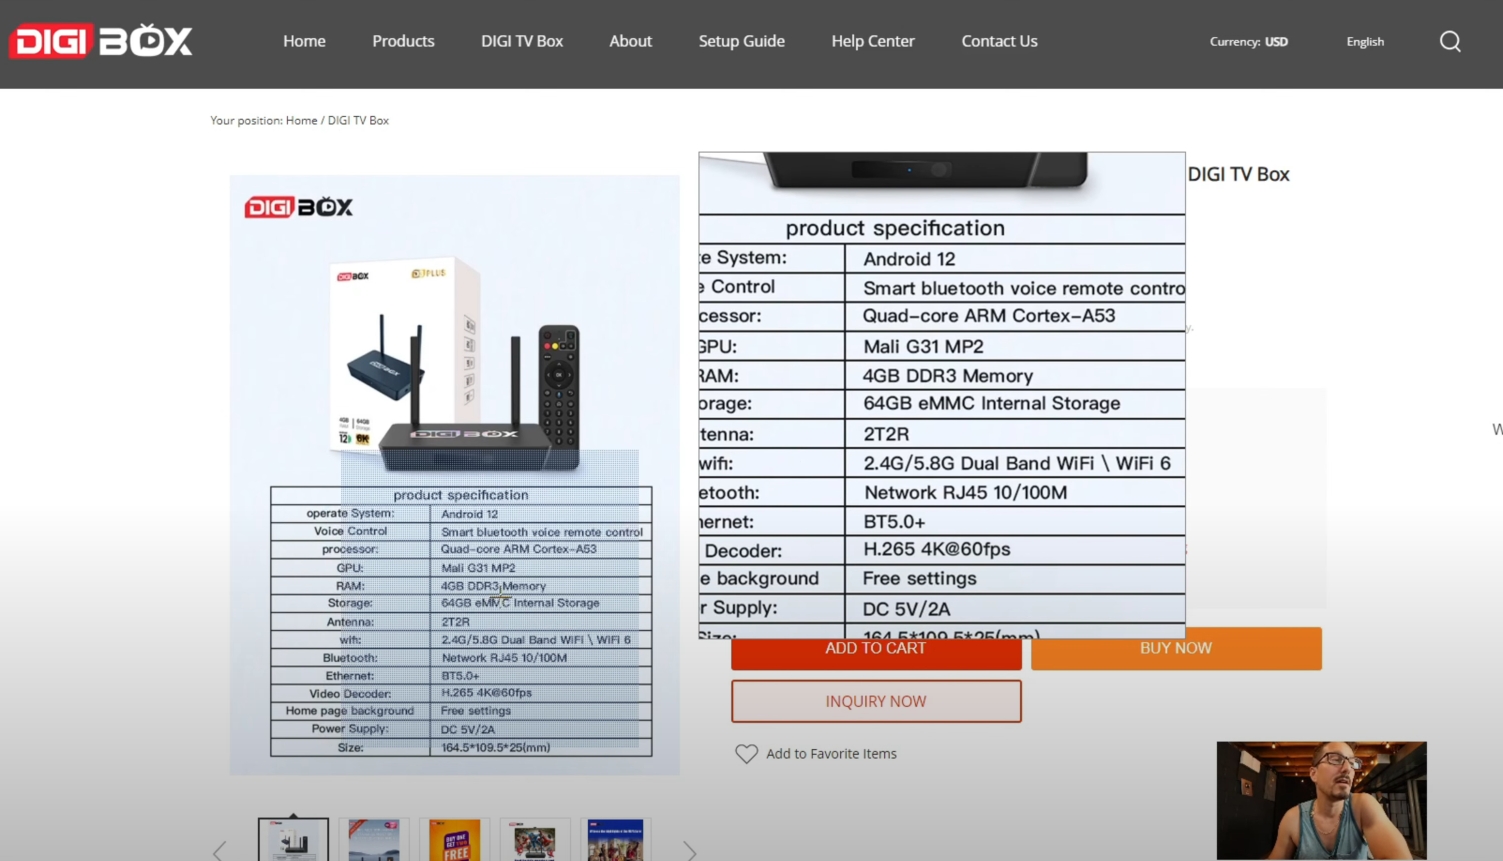The height and width of the screenshot is (861, 1503).
Task: Open the Setup Guide menu item
Action: (741, 41)
